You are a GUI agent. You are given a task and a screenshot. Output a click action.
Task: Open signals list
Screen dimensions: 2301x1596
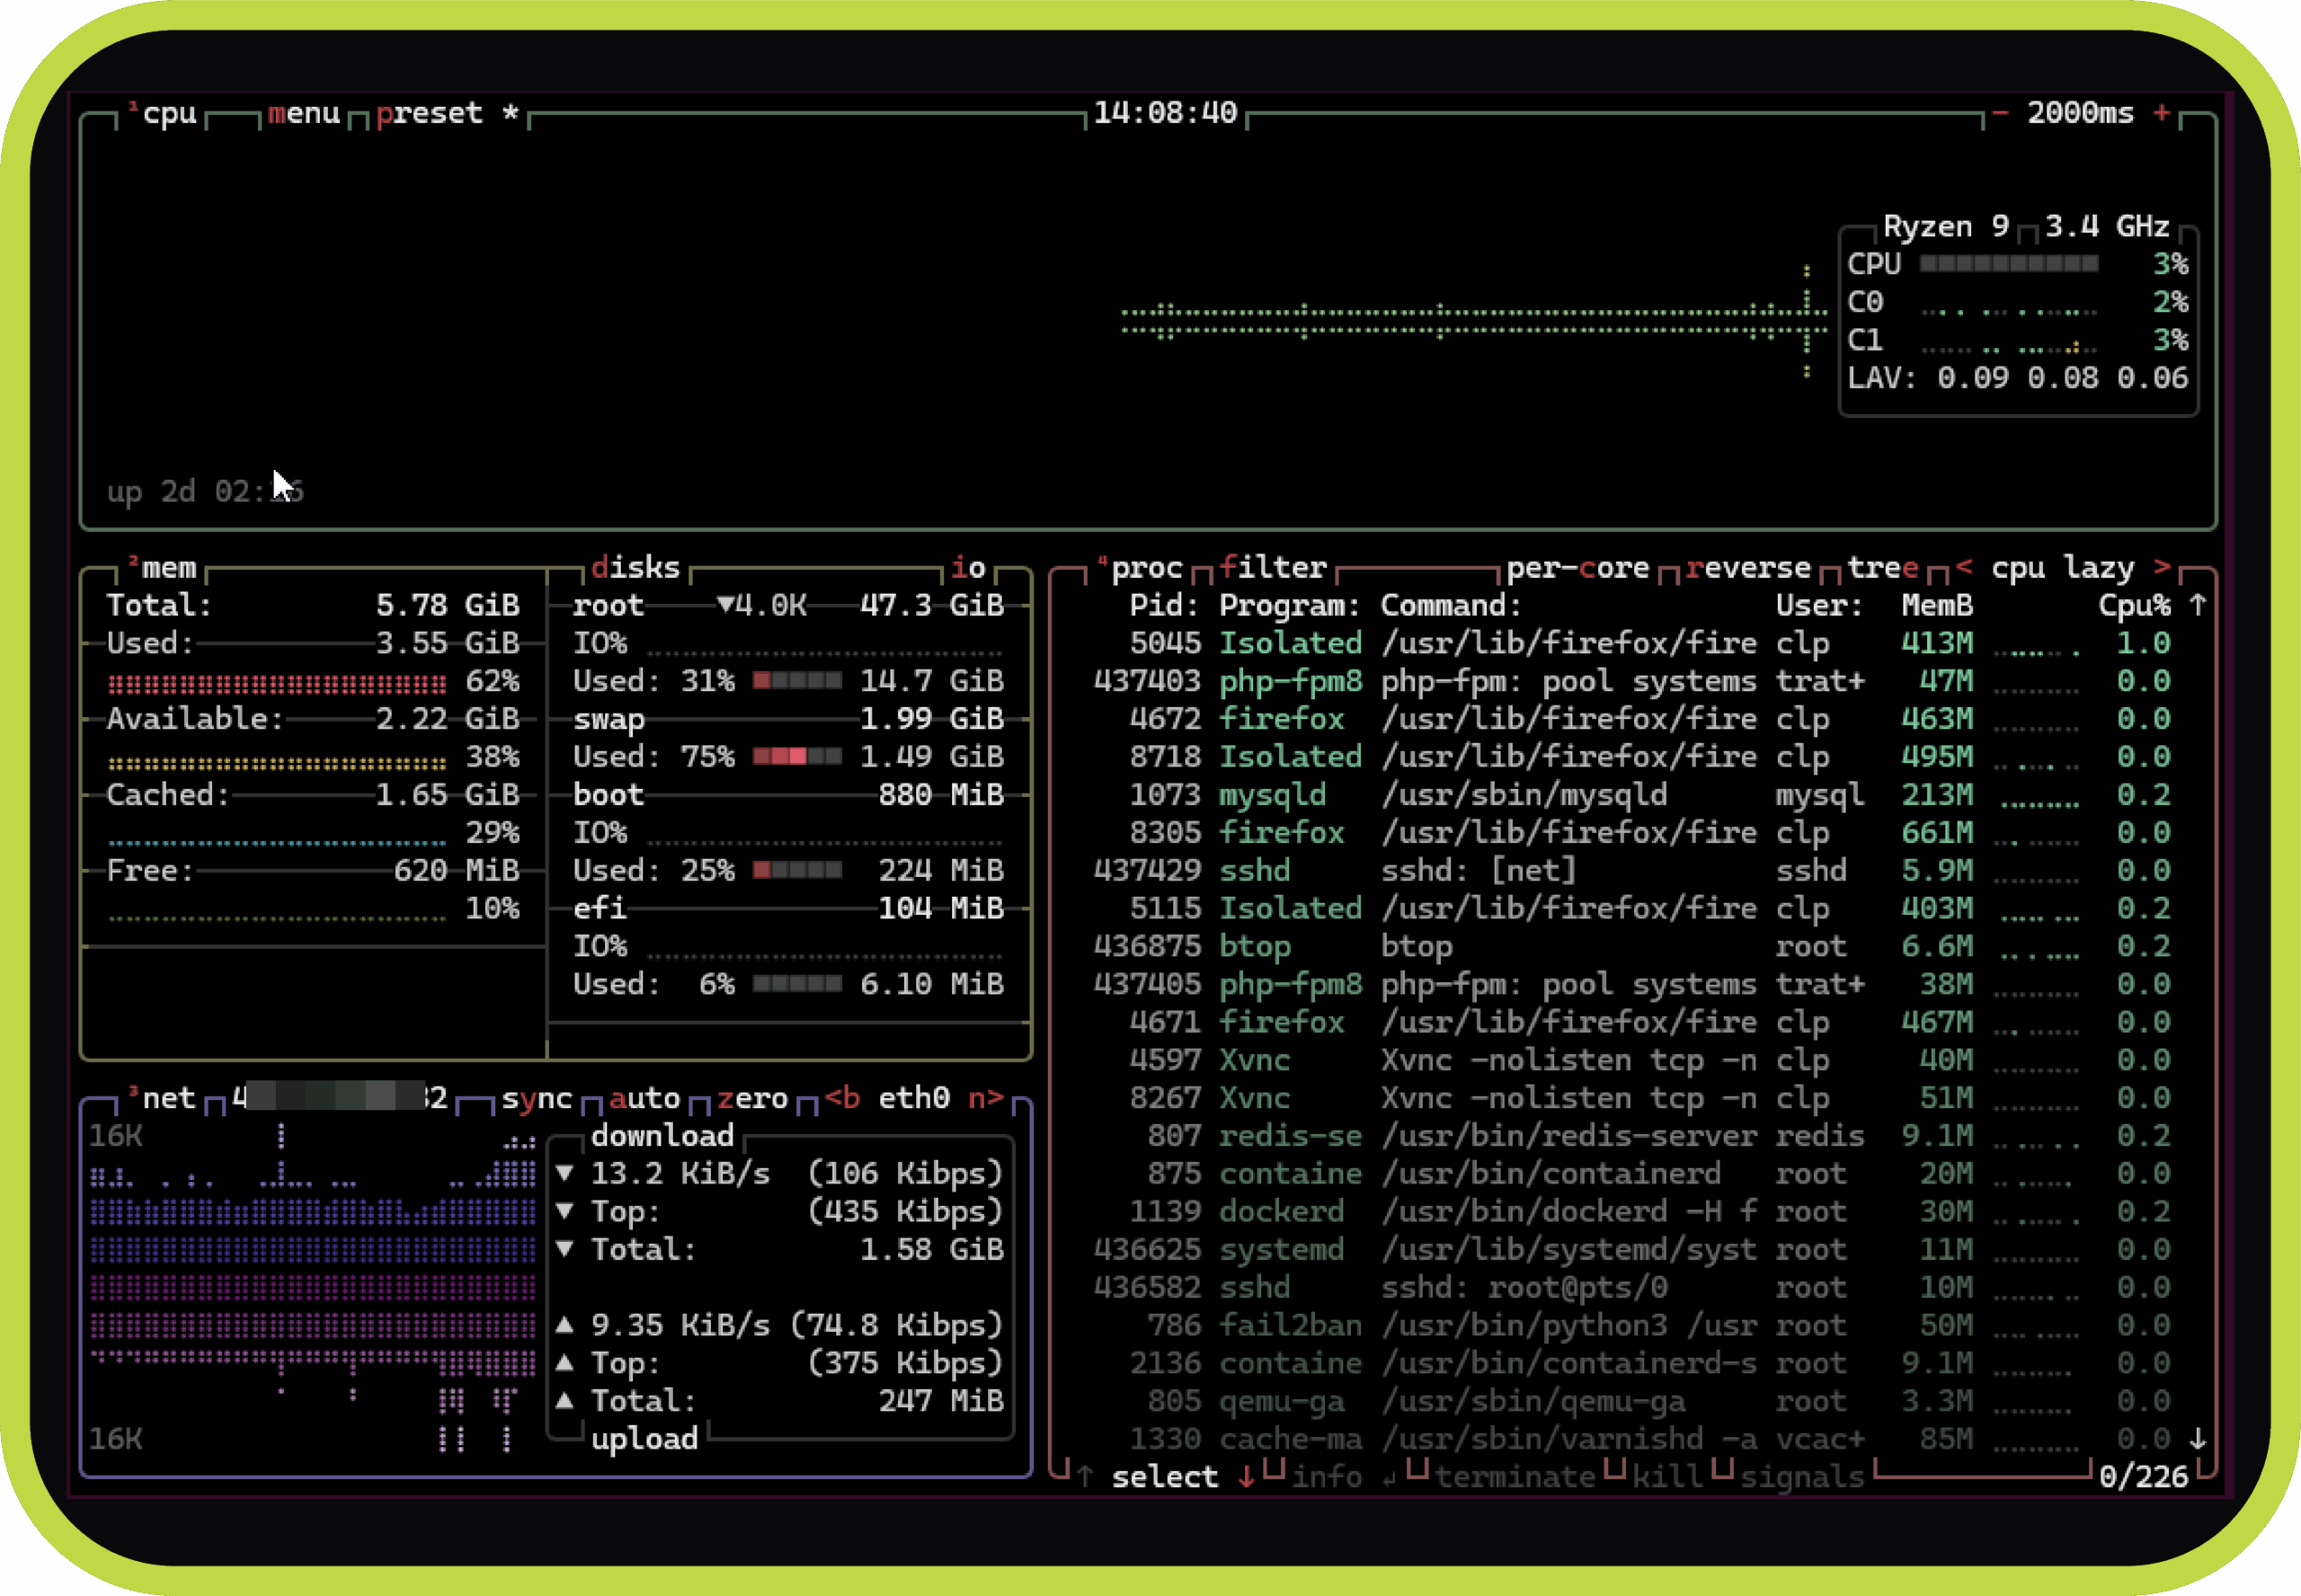(1802, 1477)
